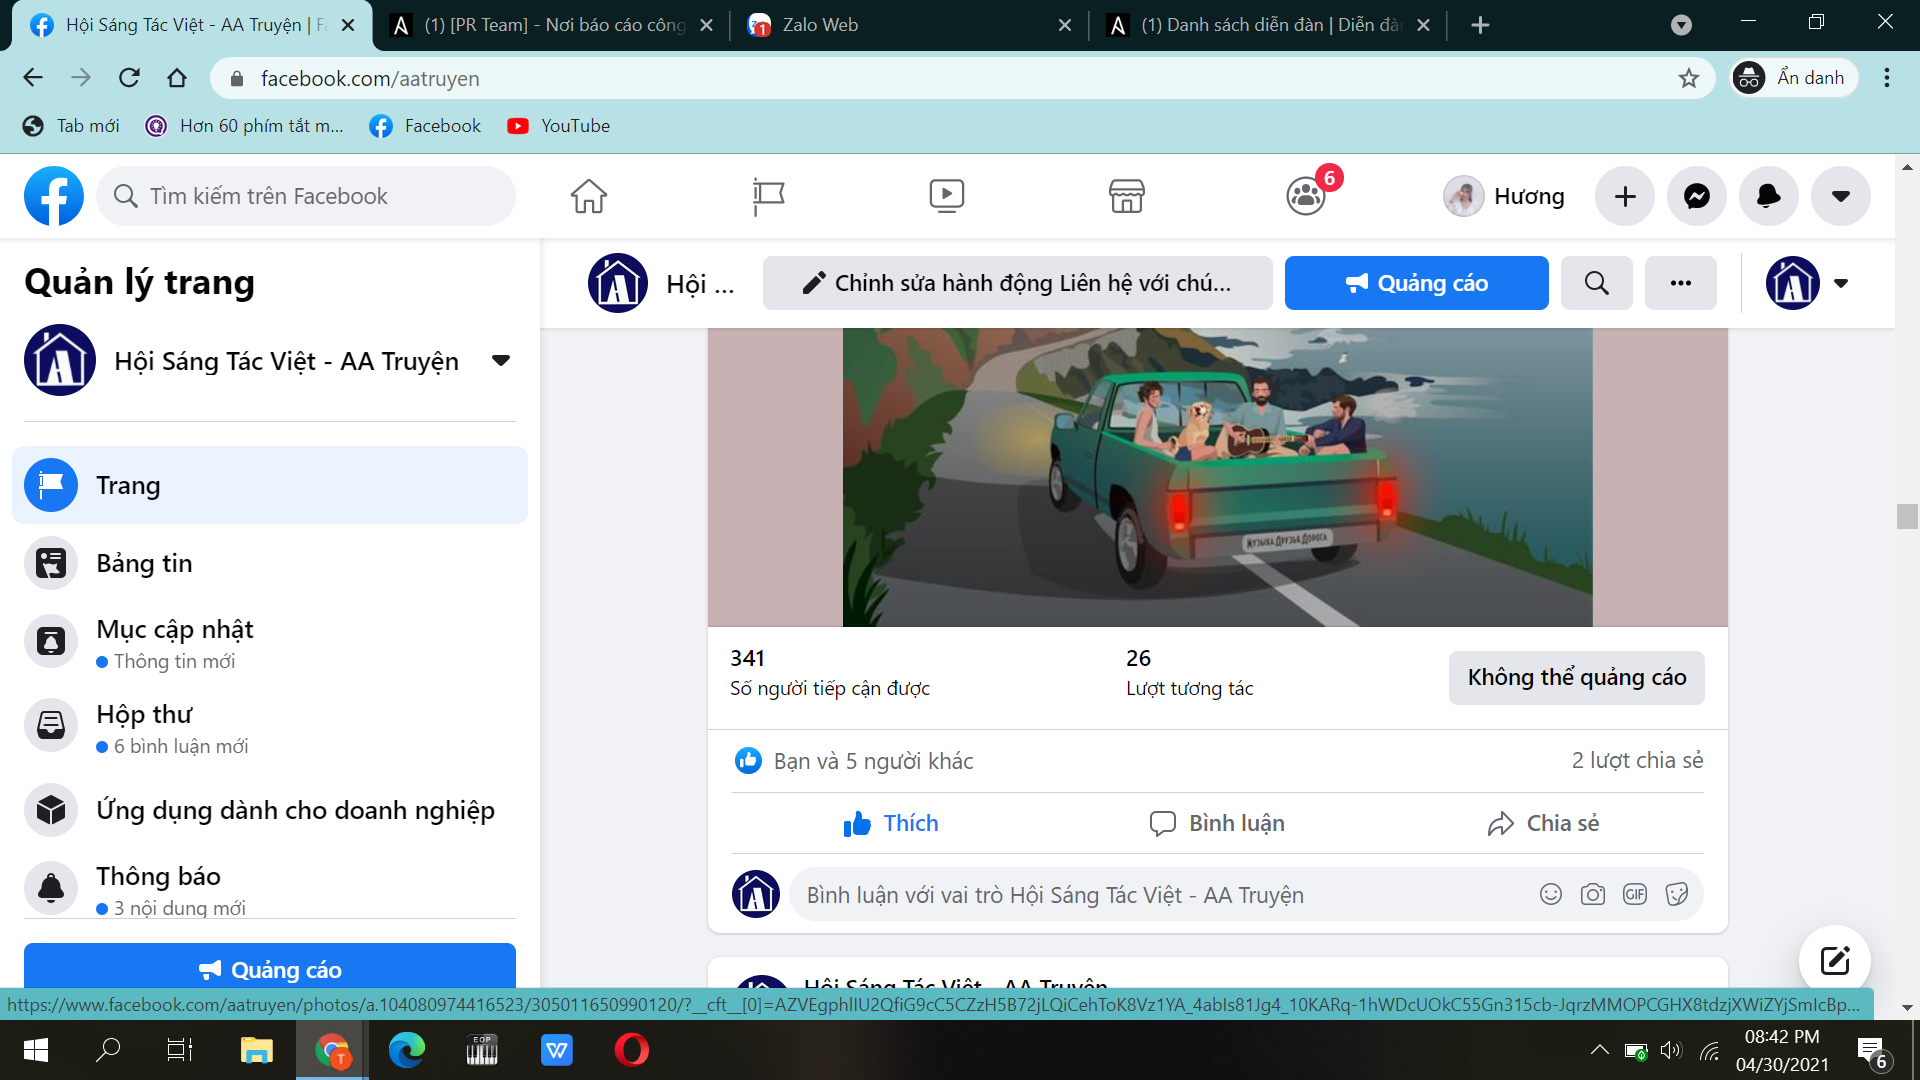Screen dimensions: 1920x1080
Task: Click the Facebook logo
Action: tap(54, 196)
